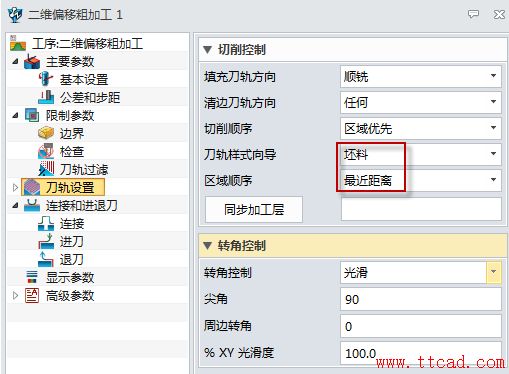The width and height of the screenshot is (509, 374).
Task: Expand the 刀轨设置 tree node
Action: pyautogui.click(x=15, y=187)
